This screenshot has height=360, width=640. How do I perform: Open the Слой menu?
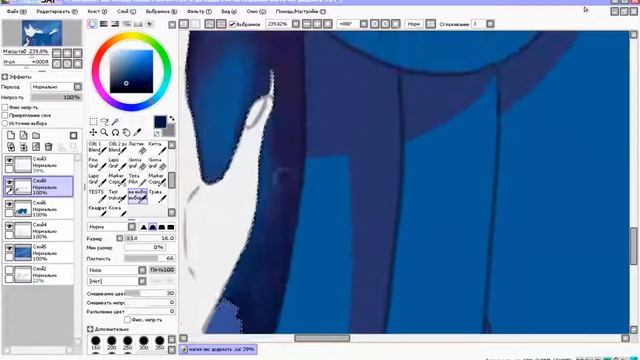[127, 11]
